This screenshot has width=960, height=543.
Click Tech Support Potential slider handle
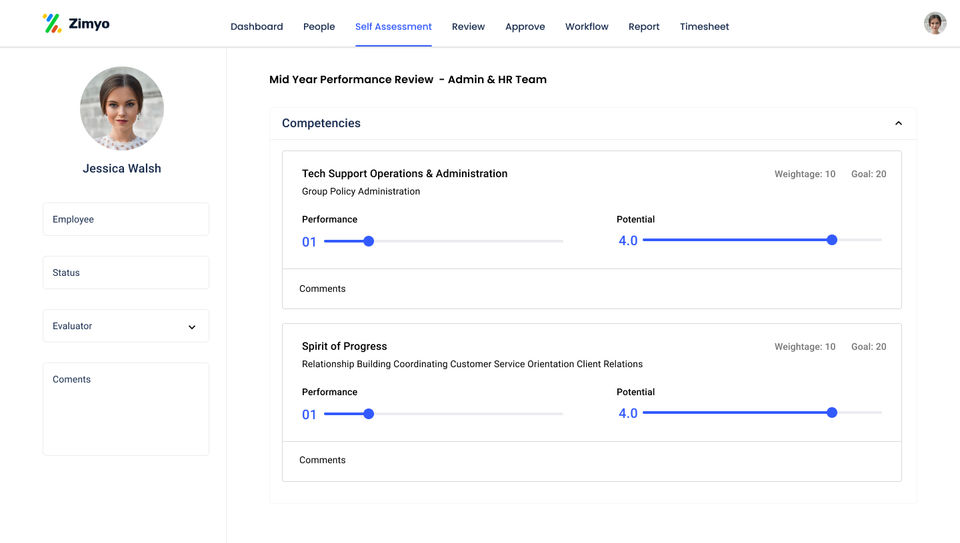click(x=832, y=240)
